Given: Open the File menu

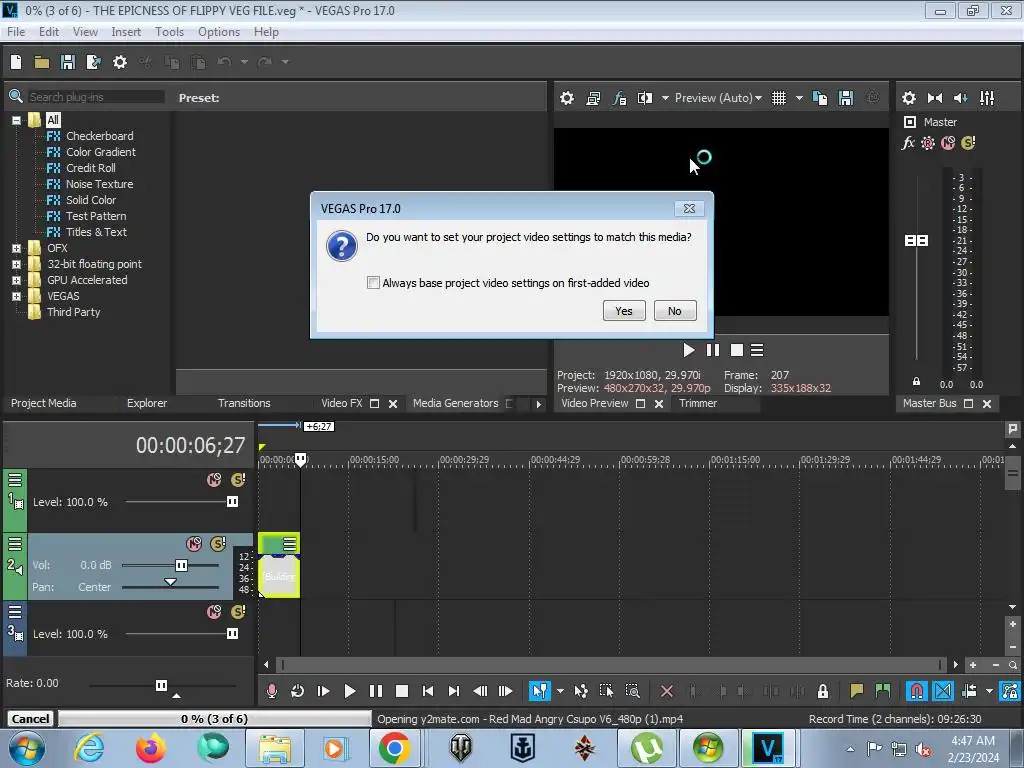Looking at the screenshot, I should coord(16,32).
